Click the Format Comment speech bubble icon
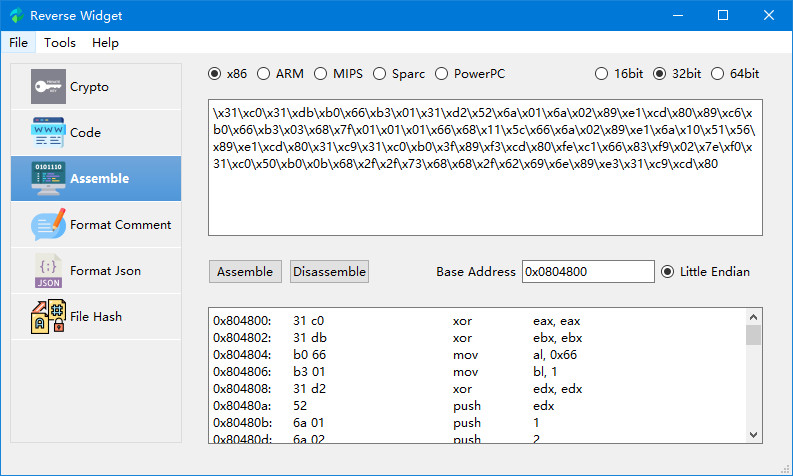Screen dimensions: 793x476 (48, 224)
